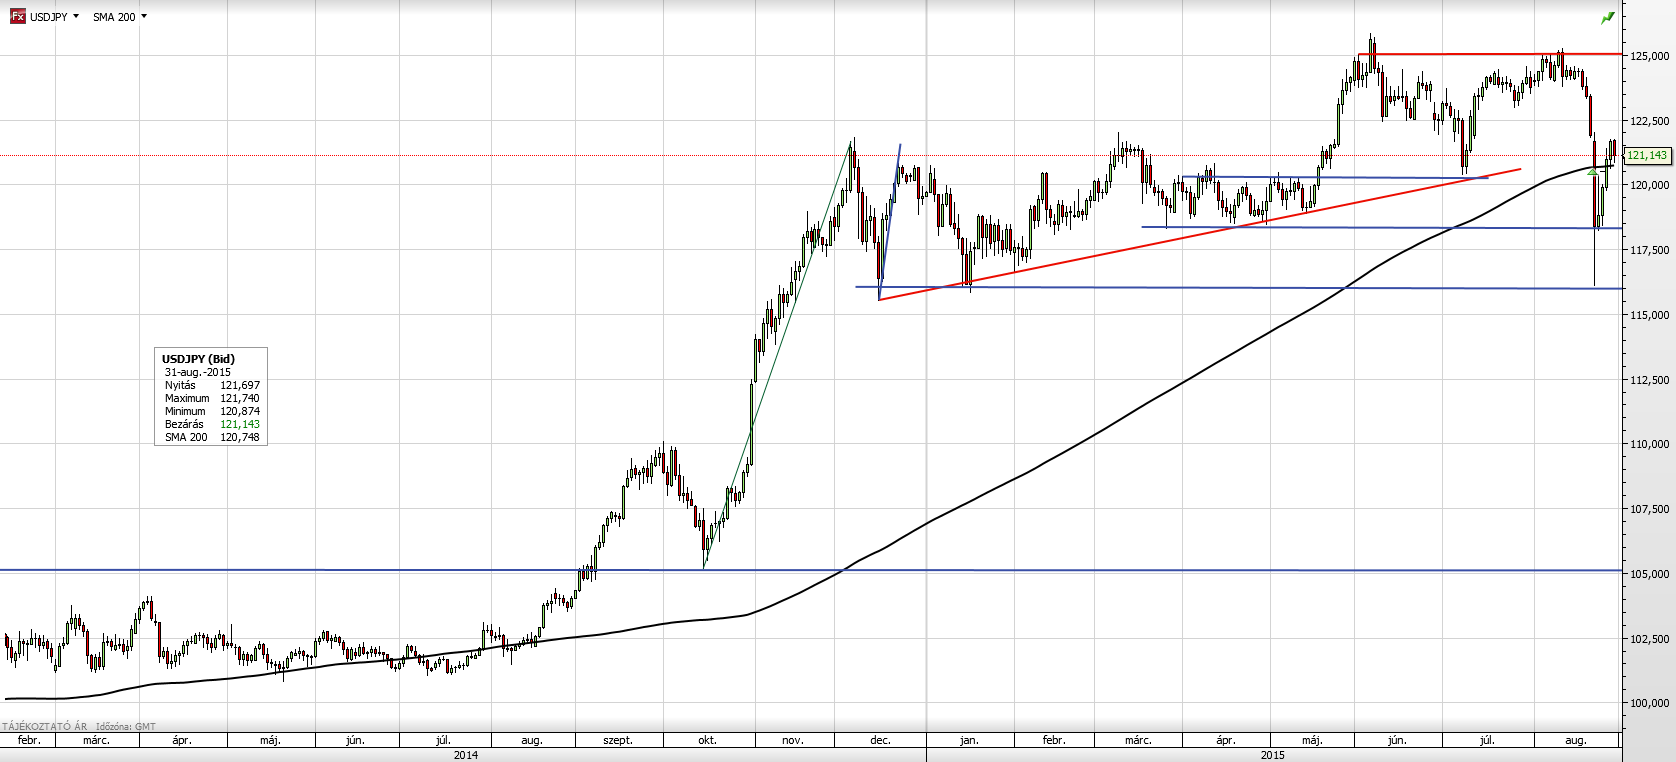Click the jún. month label under 2015
Screen dimensions: 1676x762
click(x=1397, y=740)
